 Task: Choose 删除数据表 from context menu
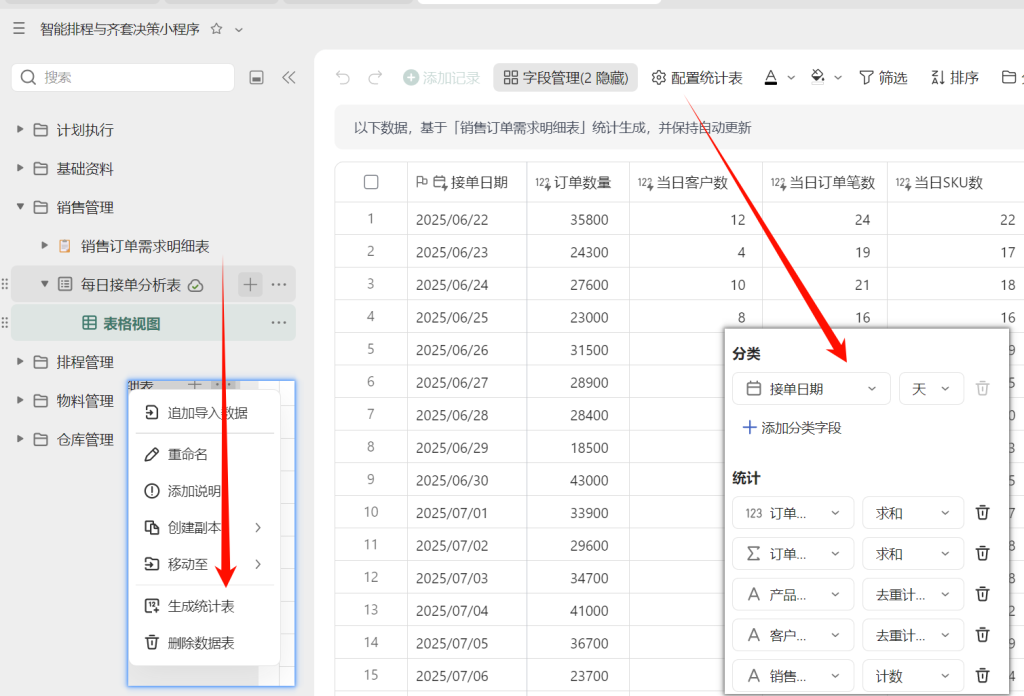[x=204, y=642]
